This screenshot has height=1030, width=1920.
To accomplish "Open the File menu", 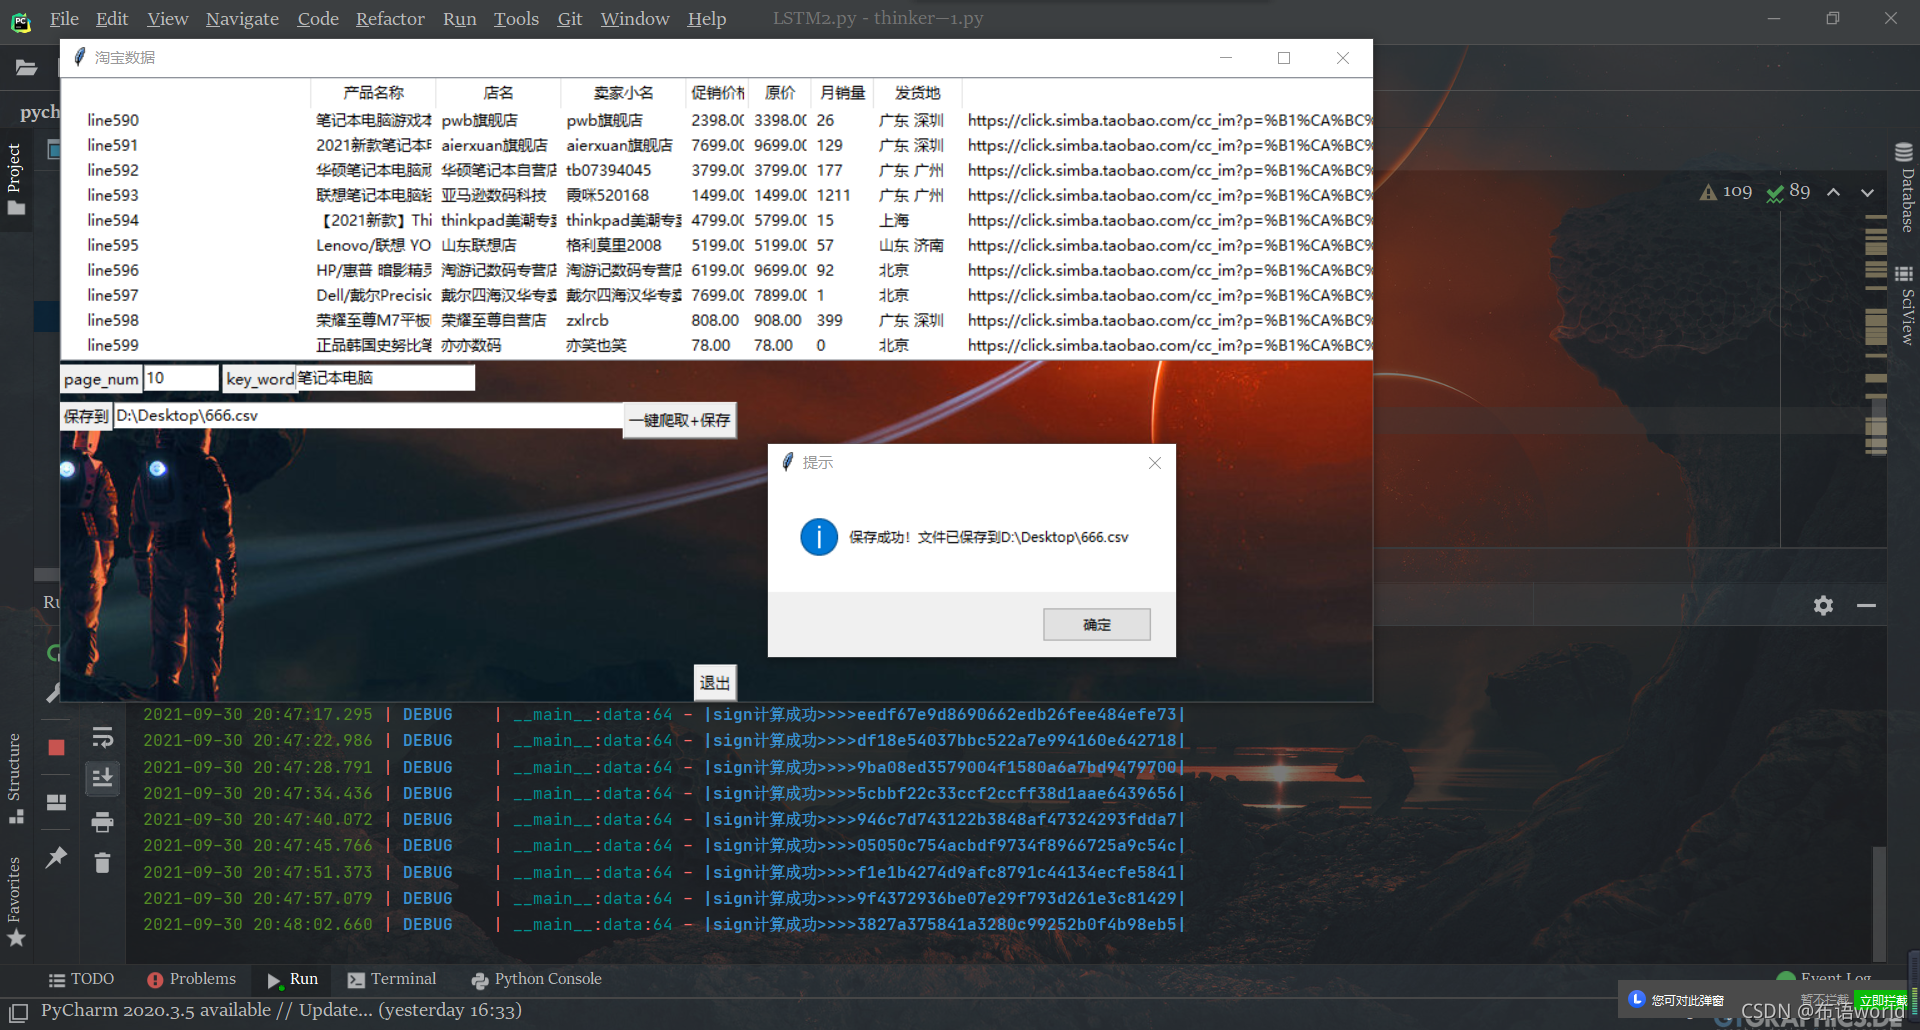I will pyautogui.click(x=64, y=19).
